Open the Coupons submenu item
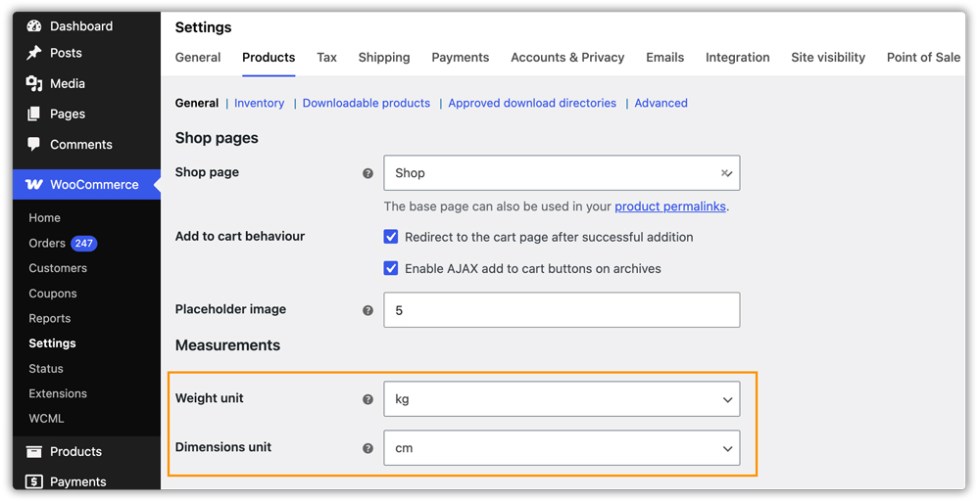Screen dimensions: 980x501 click(52, 294)
